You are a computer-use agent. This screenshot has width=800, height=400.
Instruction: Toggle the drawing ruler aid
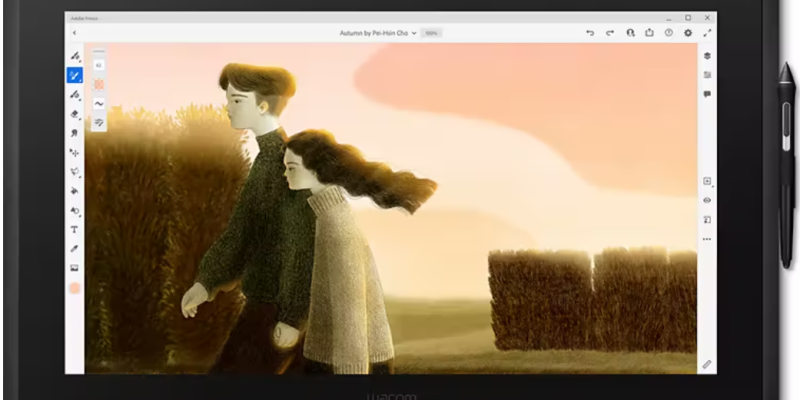[707, 364]
